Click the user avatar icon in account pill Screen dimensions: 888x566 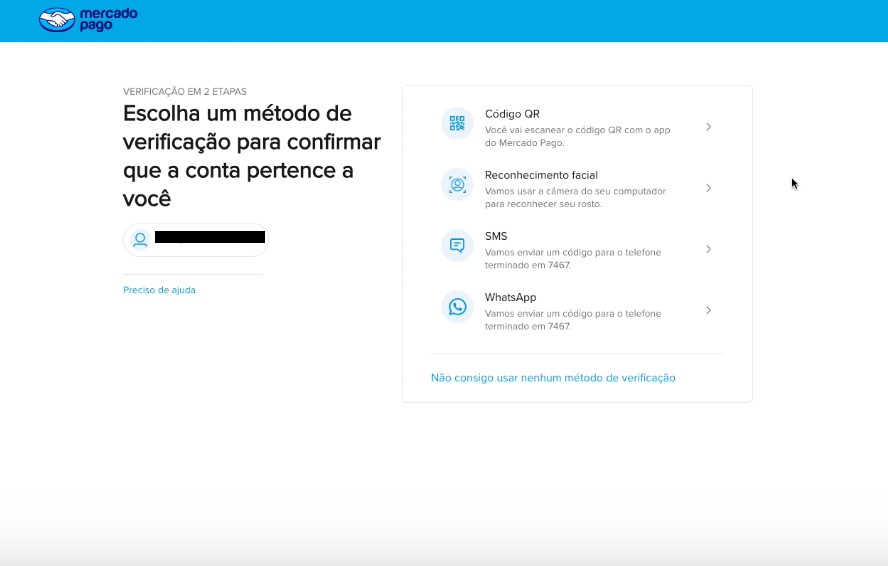coord(140,239)
